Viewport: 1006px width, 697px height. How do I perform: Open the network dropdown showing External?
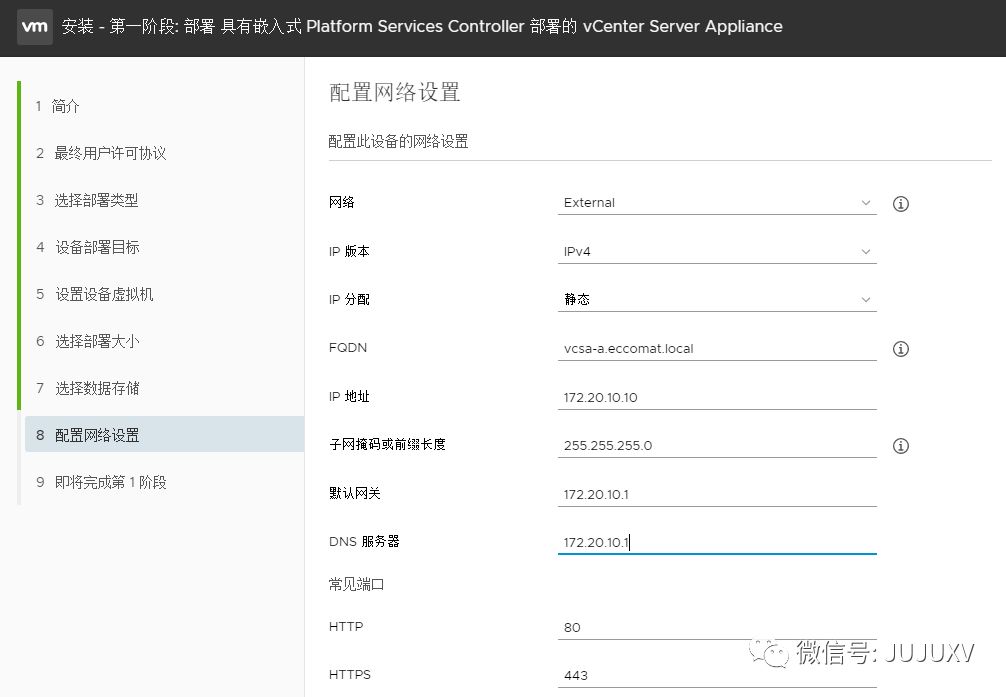[x=717, y=203]
